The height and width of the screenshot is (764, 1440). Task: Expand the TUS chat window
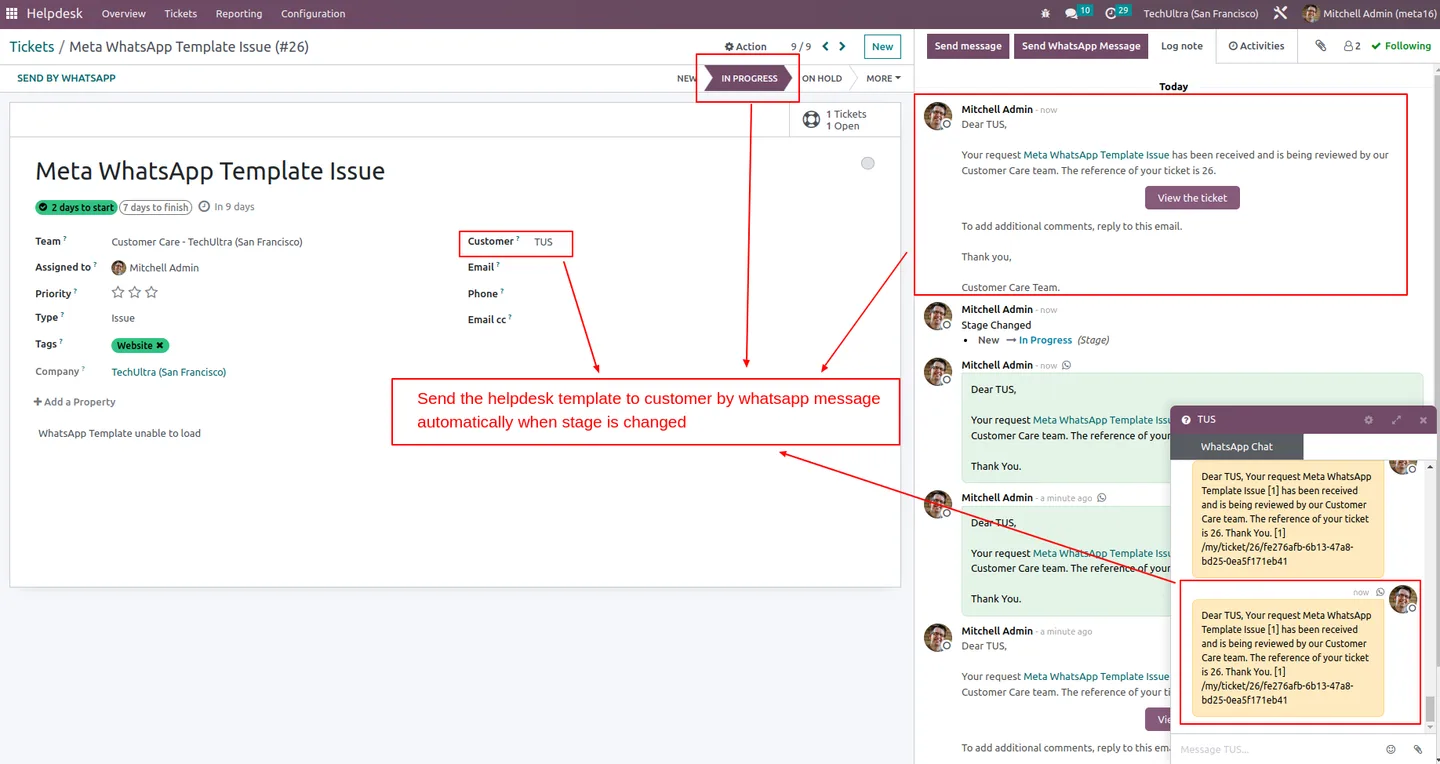click(1396, 420)
